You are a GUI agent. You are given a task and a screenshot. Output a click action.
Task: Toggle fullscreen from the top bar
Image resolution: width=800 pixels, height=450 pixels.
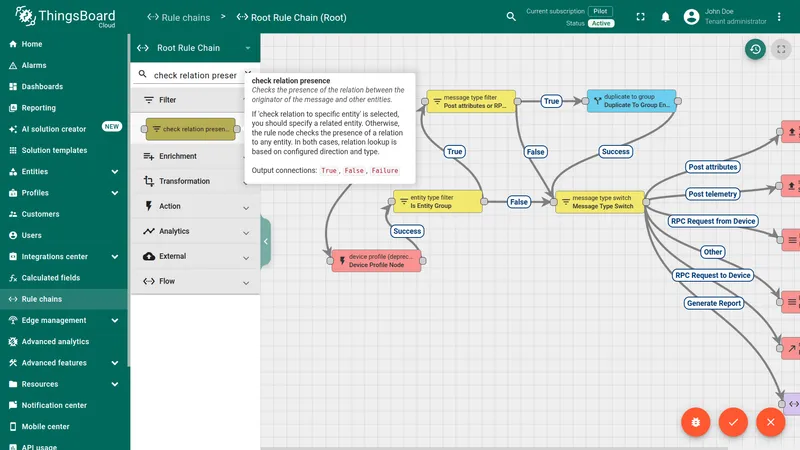(x=640, y=17)
